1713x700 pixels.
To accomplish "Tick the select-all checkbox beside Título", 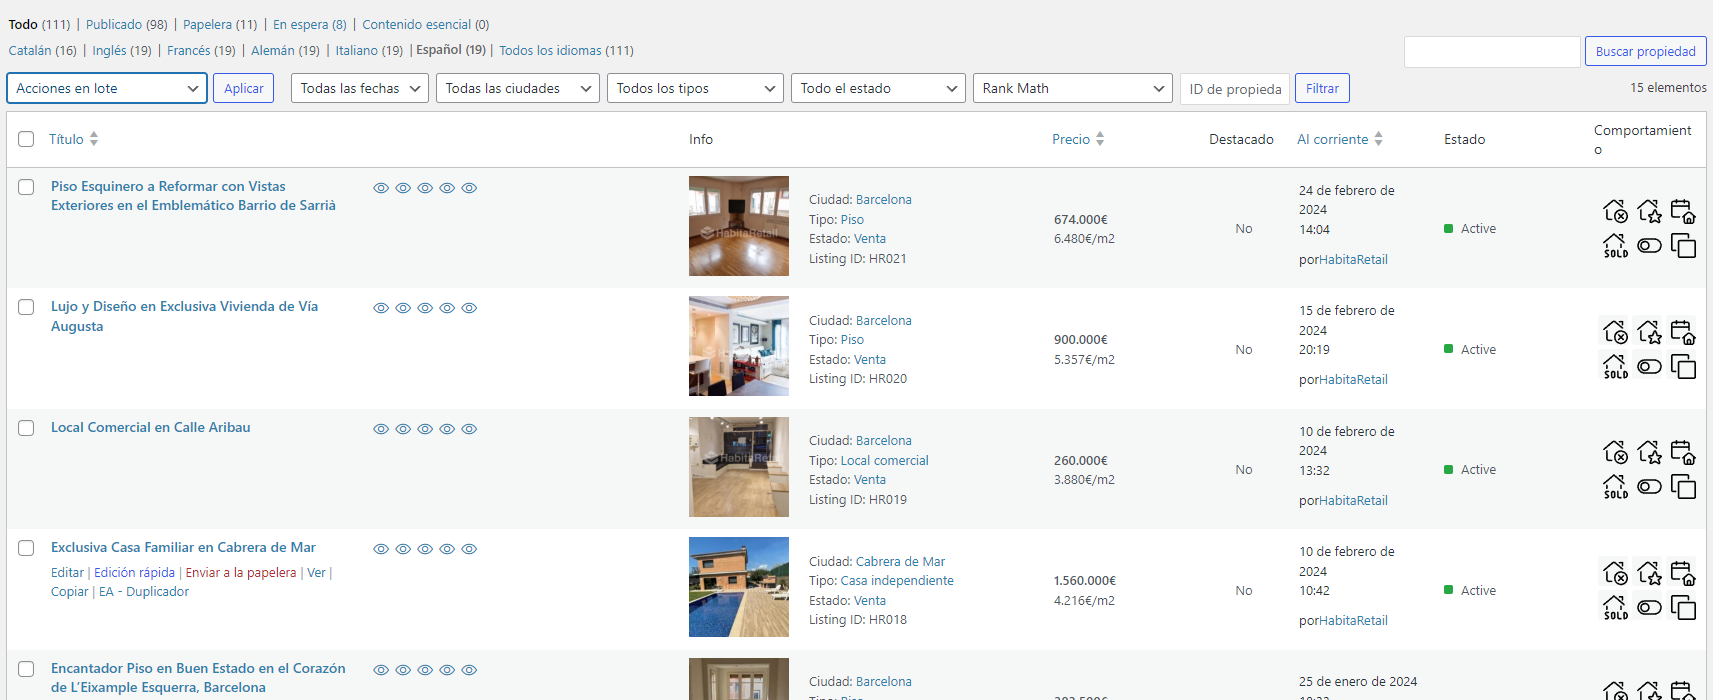I will [27, 140].
